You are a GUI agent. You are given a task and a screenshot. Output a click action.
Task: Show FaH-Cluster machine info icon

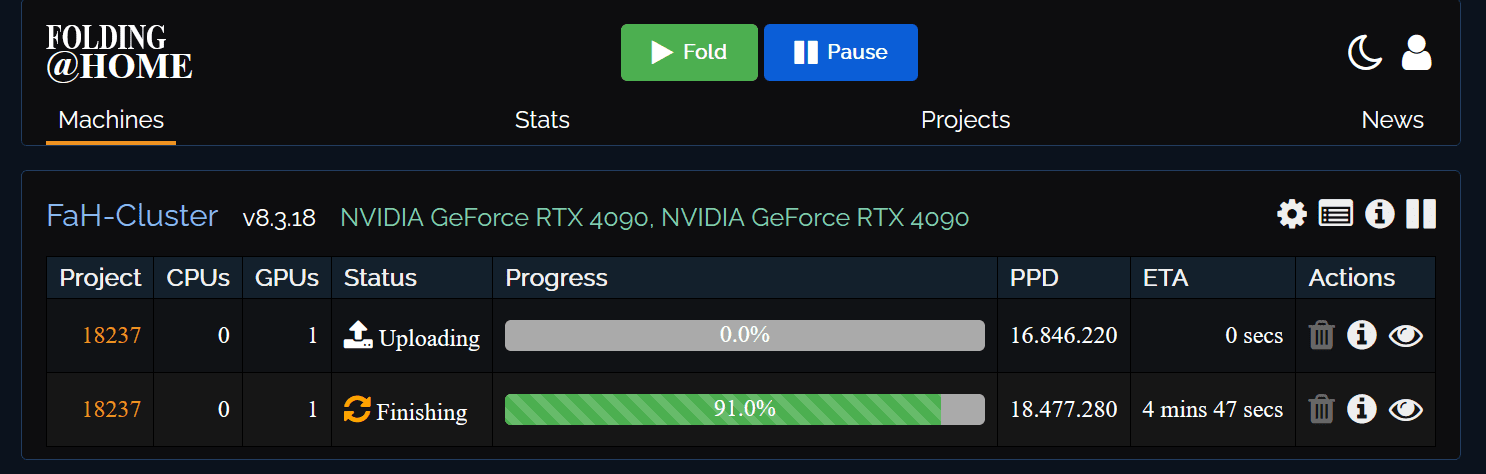point(1379,214)
